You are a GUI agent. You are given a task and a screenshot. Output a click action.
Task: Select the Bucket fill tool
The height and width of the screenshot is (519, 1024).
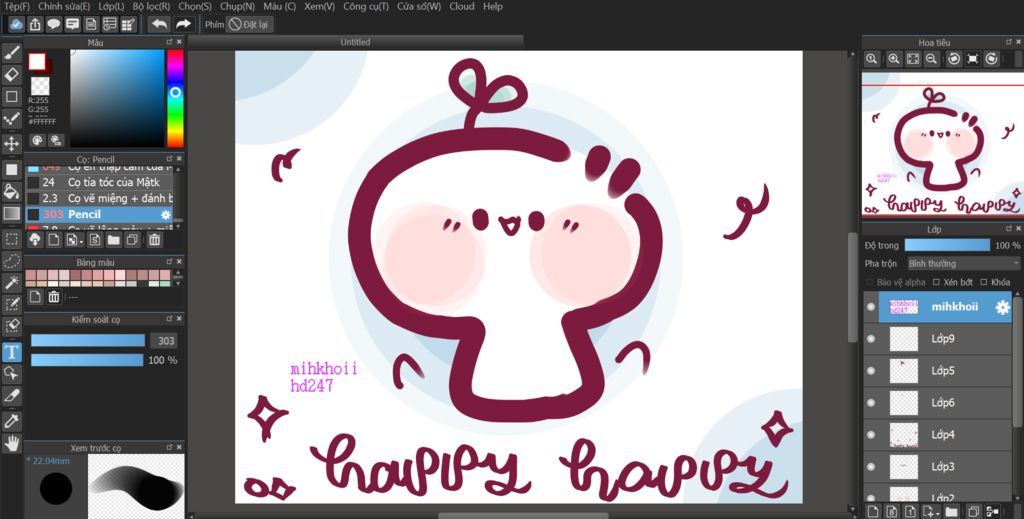(x=11, y=191)
